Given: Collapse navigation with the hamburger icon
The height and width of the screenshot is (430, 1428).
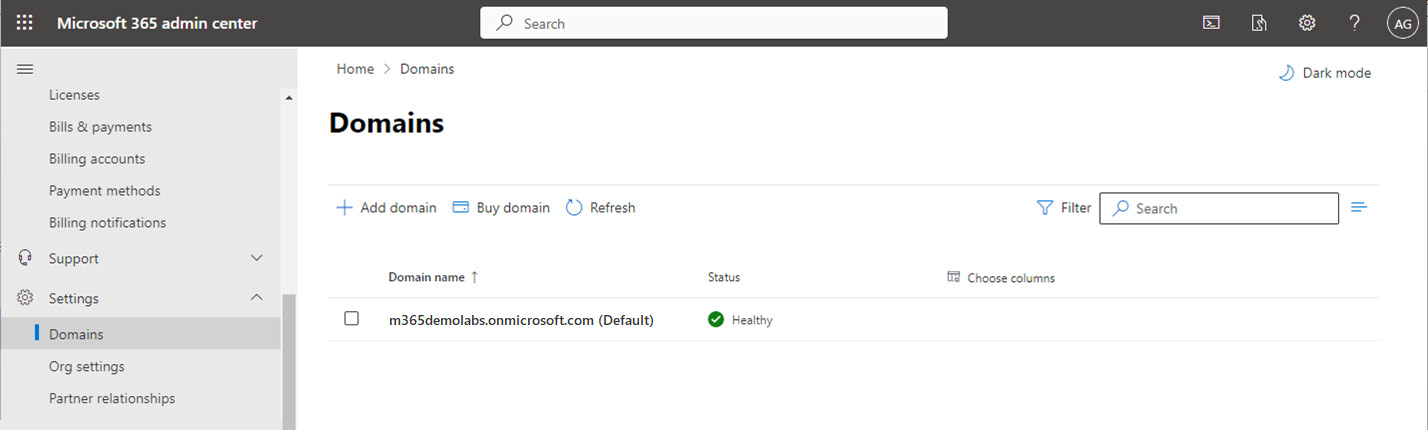Looking at the screenshot, I should click(x=25, y=69).
